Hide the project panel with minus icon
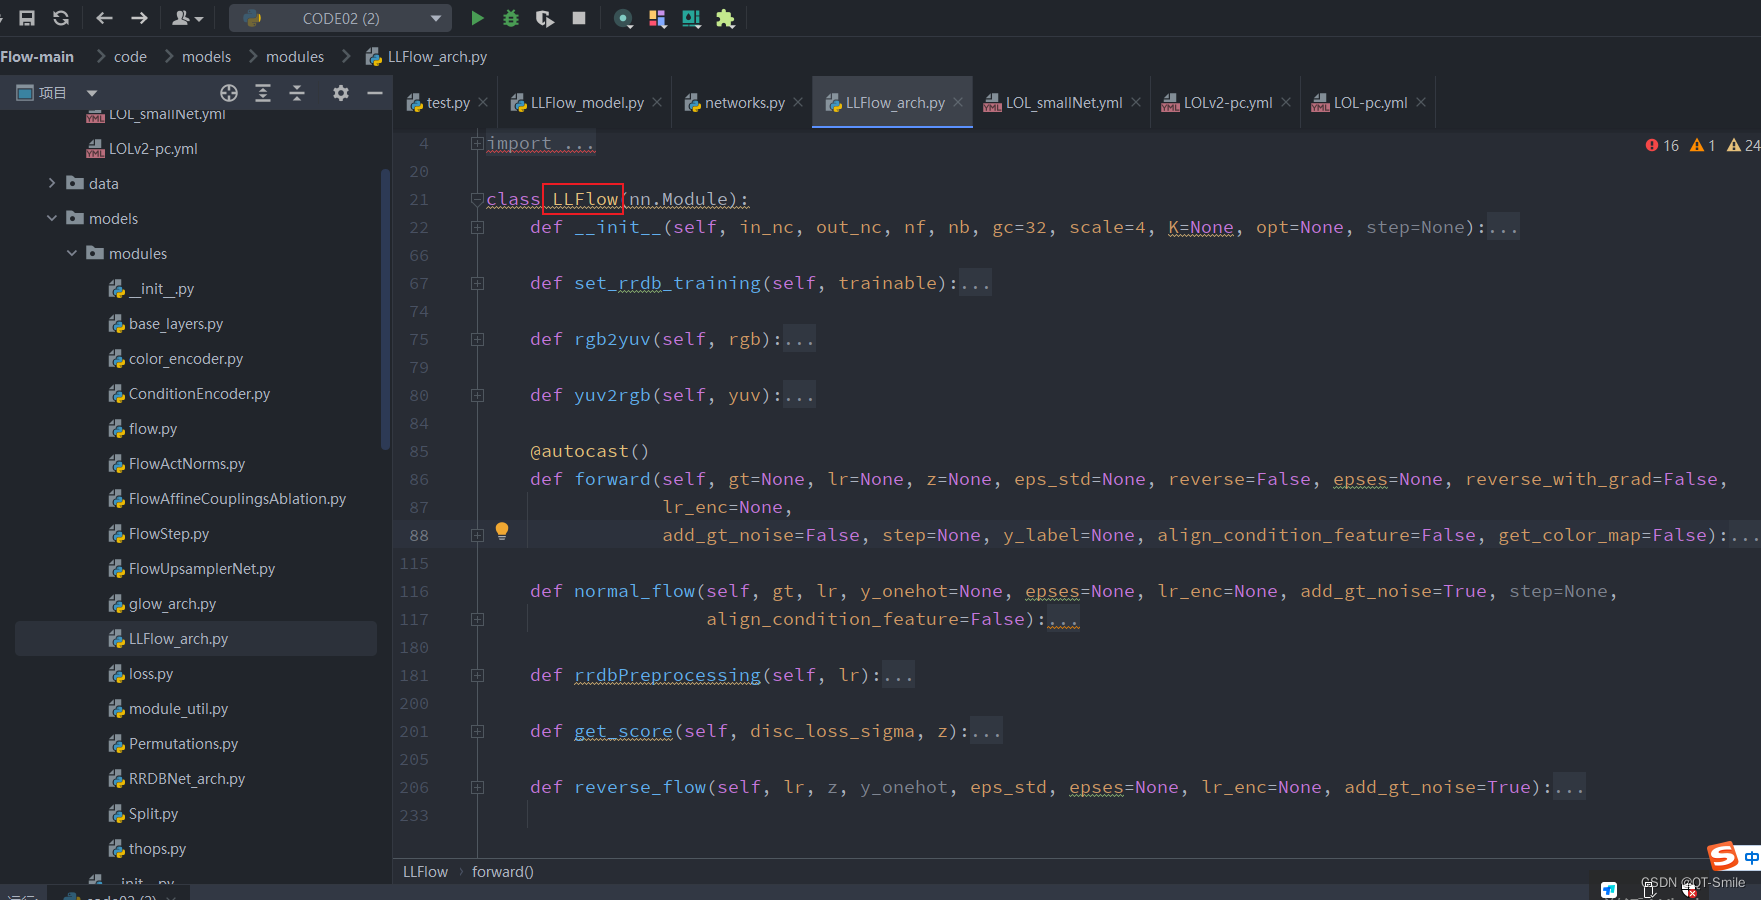The image size is (1761, 900). (375, 93)
